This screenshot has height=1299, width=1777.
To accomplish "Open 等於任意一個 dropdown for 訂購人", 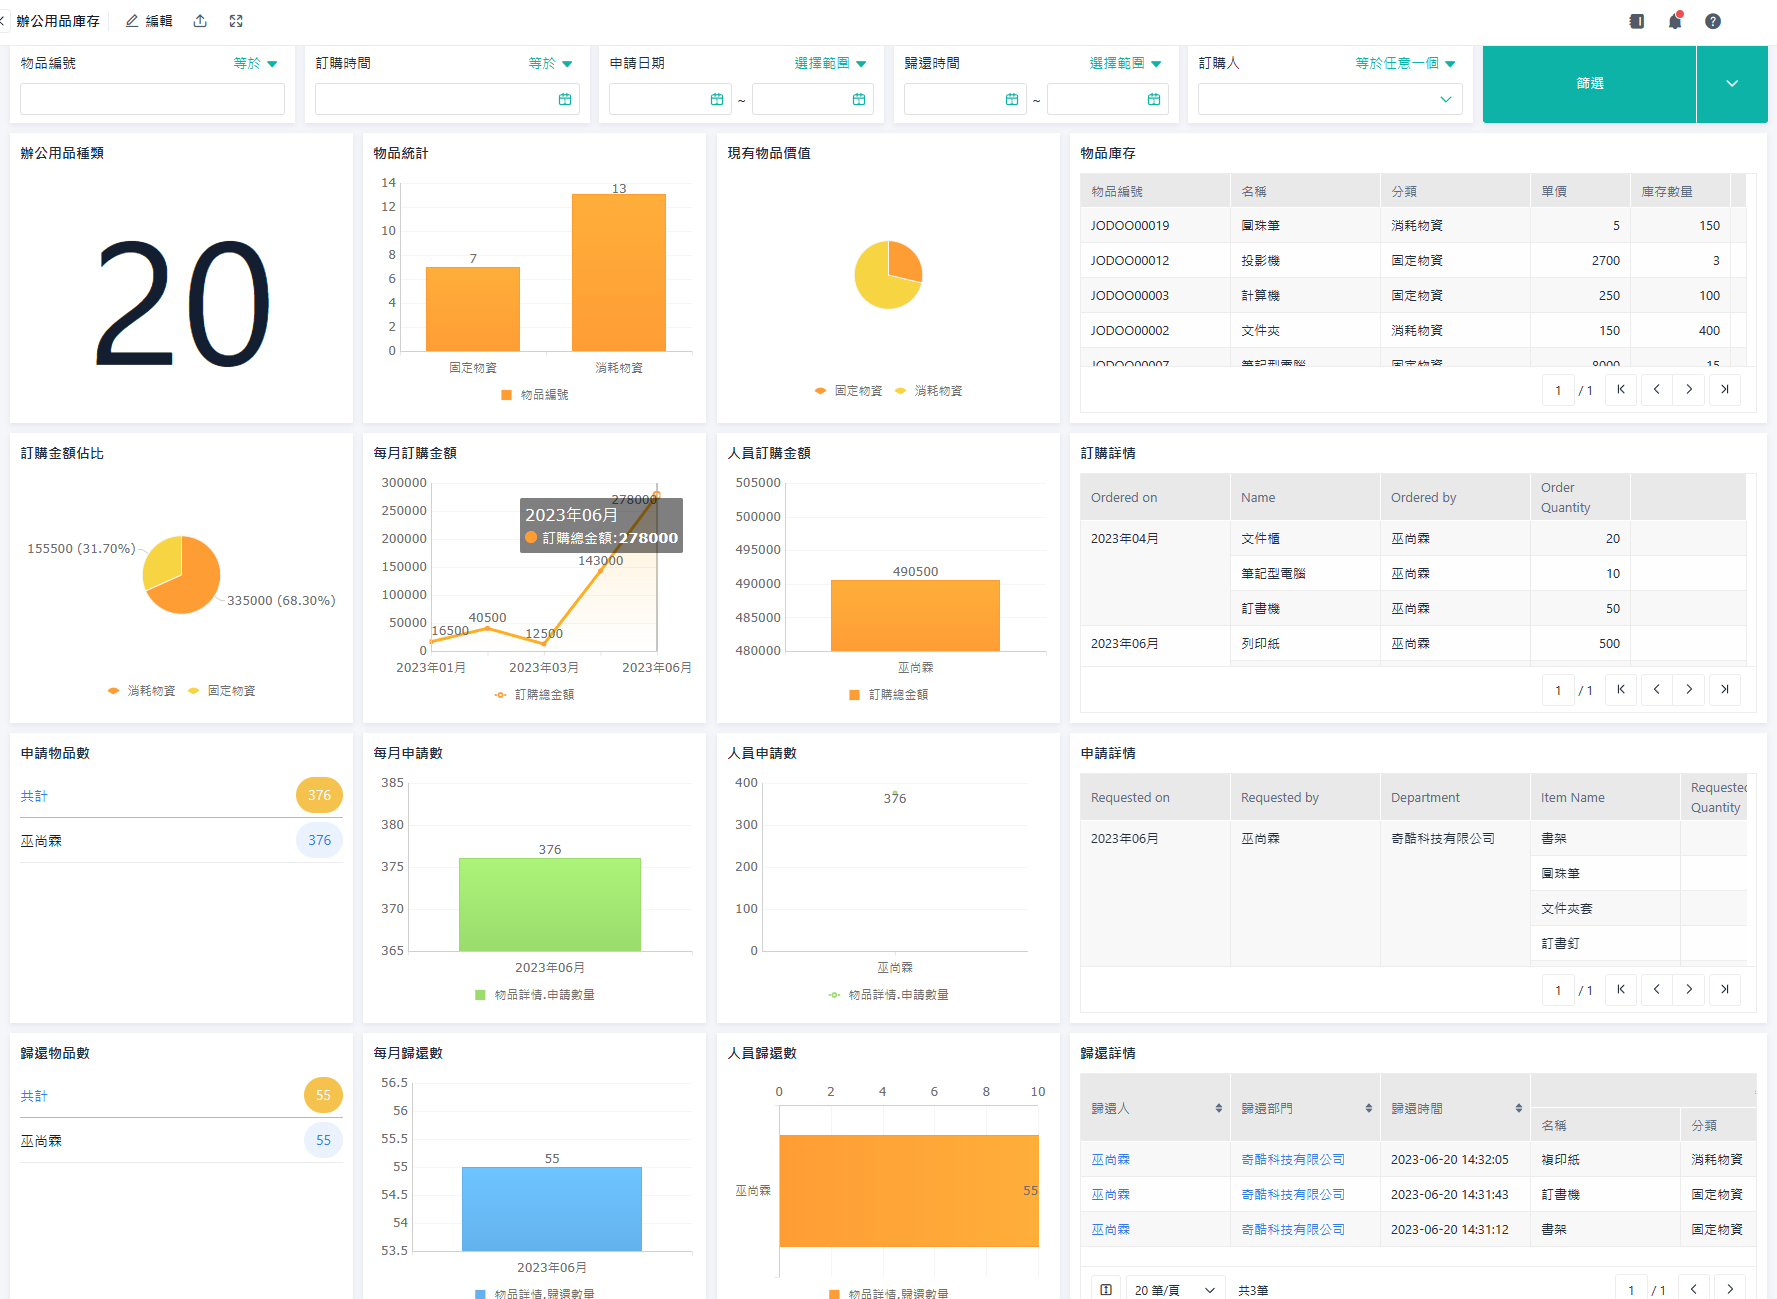I will pos(1406,63).
